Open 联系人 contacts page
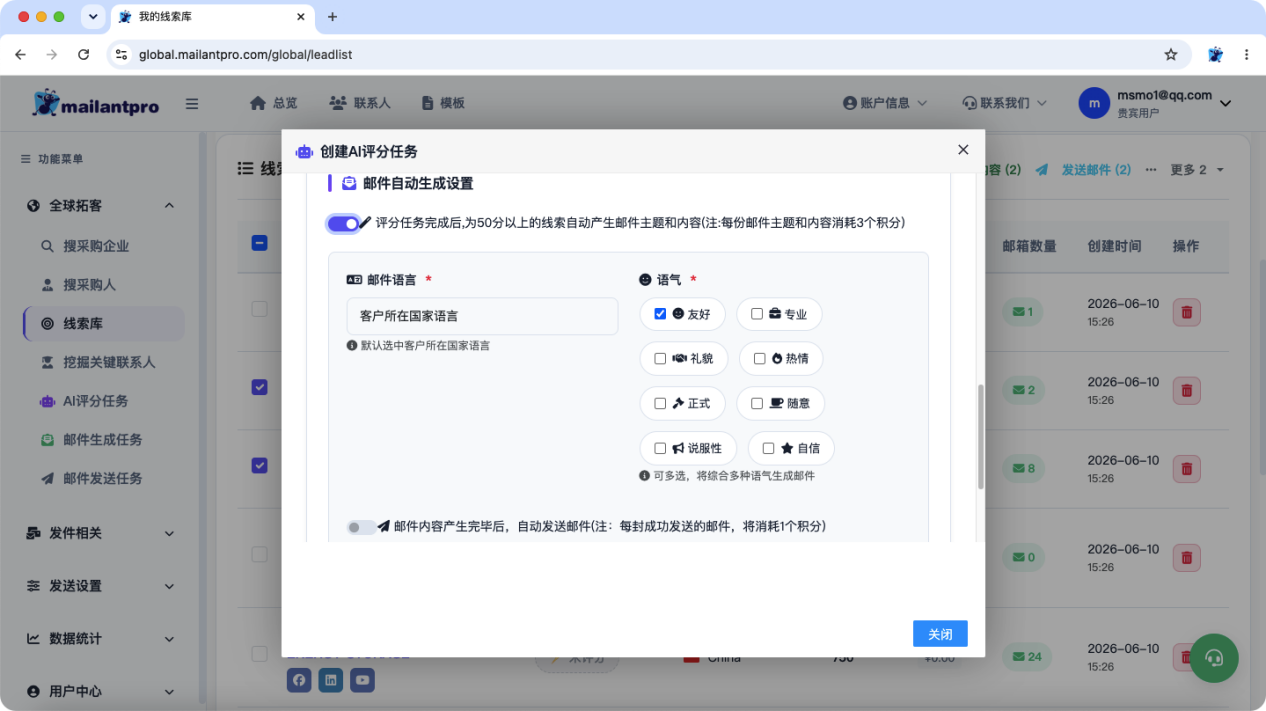The width and height of the screenshot is (1266, 711). (x=359, y=103)
